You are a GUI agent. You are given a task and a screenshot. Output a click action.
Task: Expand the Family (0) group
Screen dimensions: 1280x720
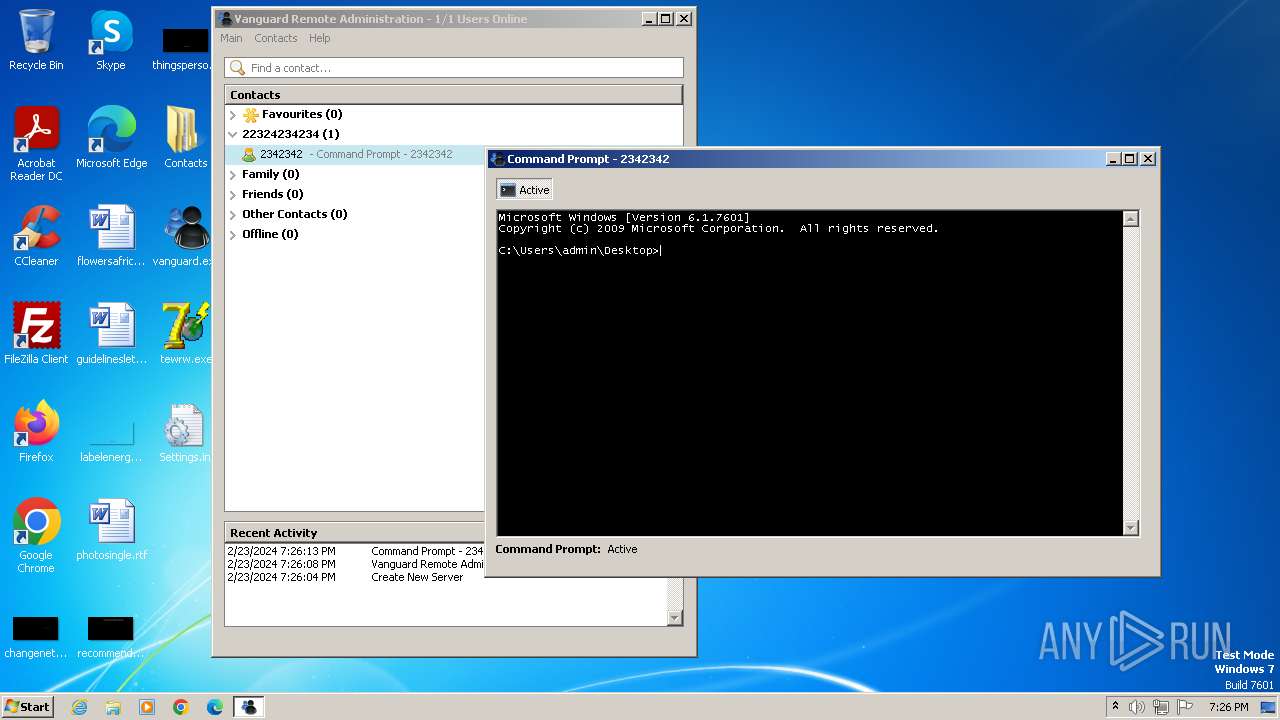(x=233, y=175)
